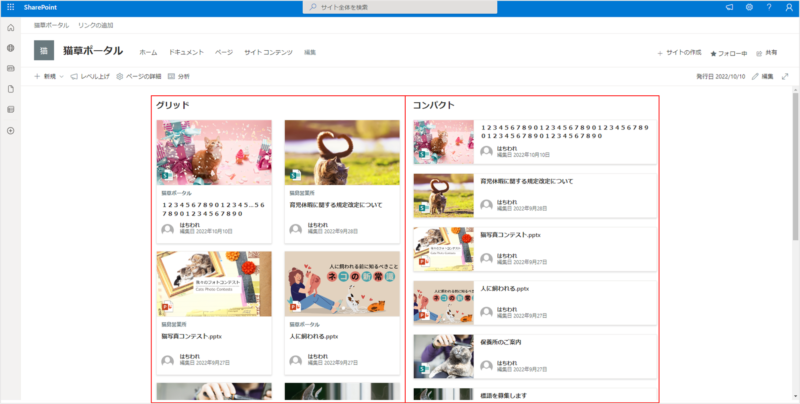This screenshot has width=800, height=404.
Task: Open the SharePoint app launcher waffle
Action: tap(11, 7)
